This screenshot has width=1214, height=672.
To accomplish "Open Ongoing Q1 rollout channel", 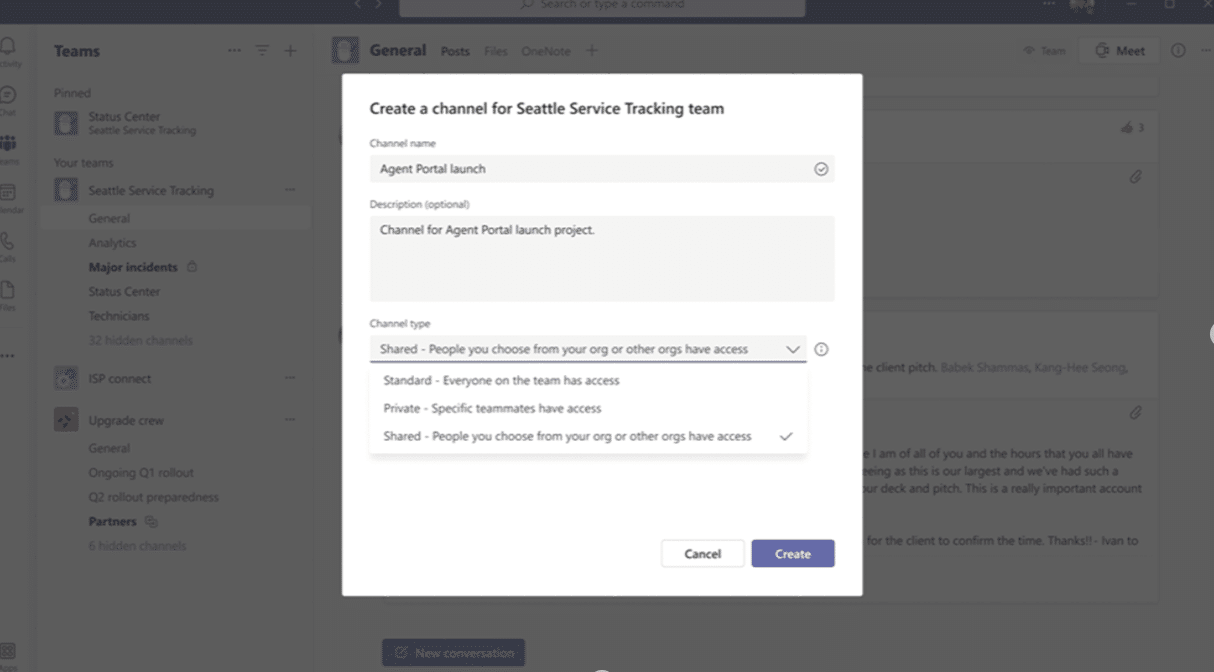I will [141, 472].
